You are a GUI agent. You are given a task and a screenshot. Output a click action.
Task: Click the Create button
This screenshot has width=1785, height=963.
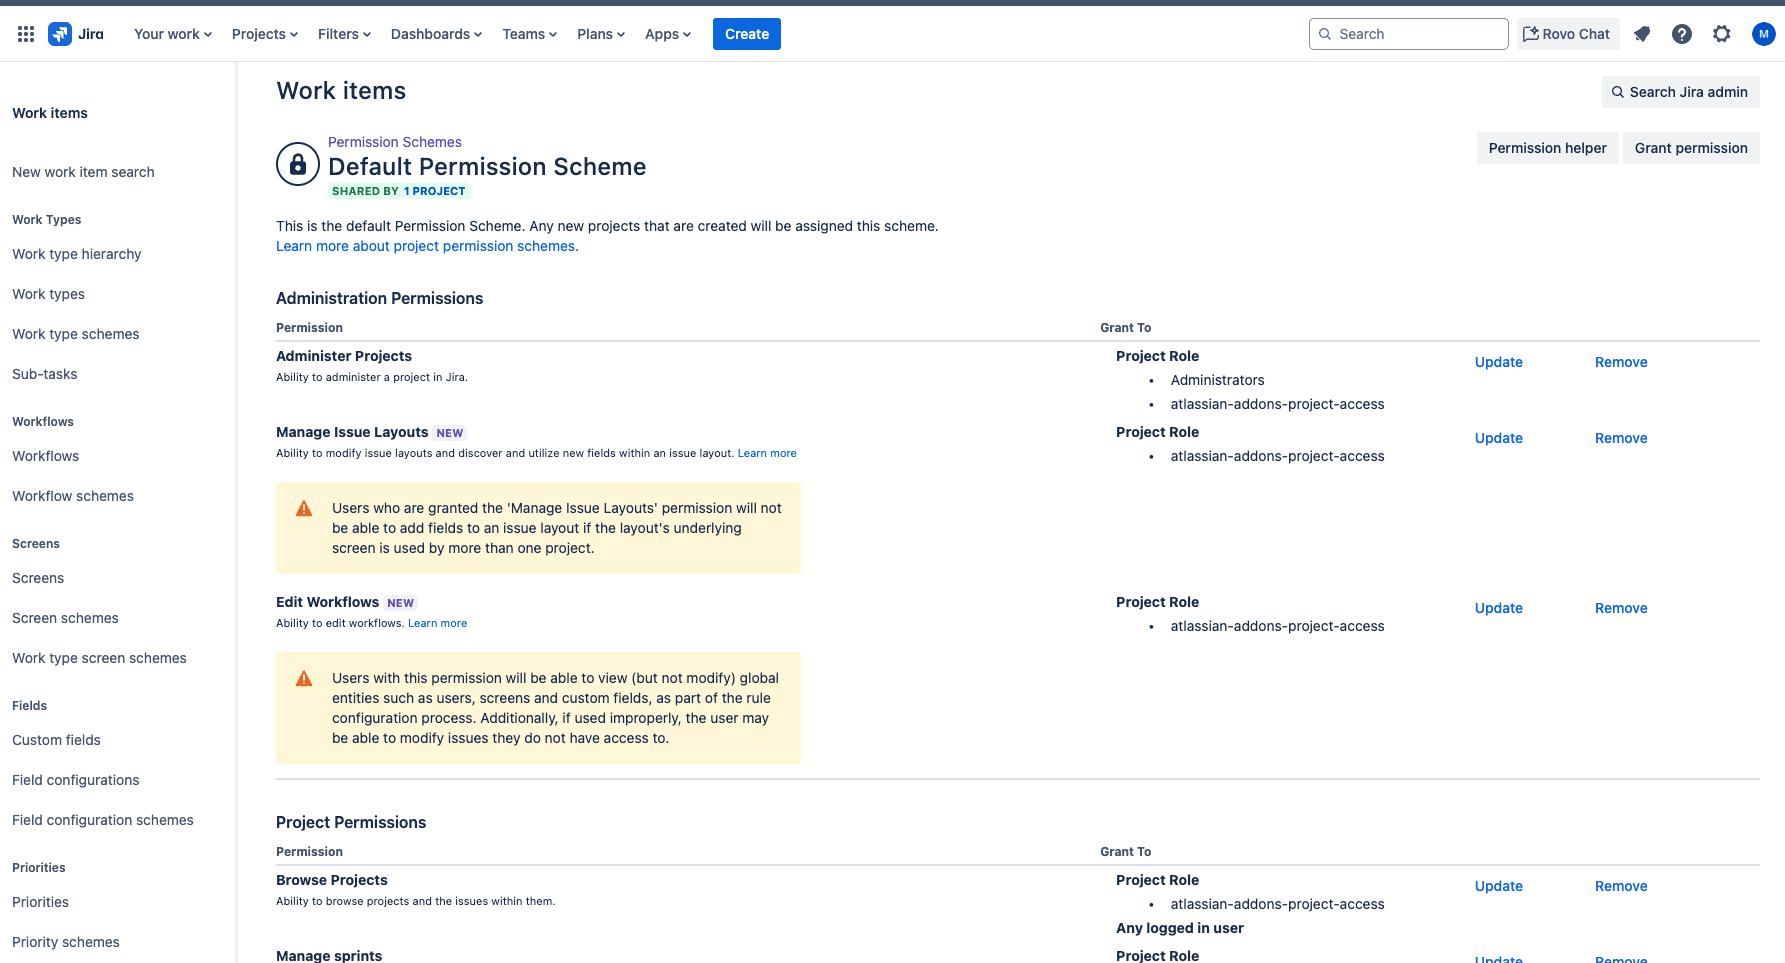tap(746, 33)
